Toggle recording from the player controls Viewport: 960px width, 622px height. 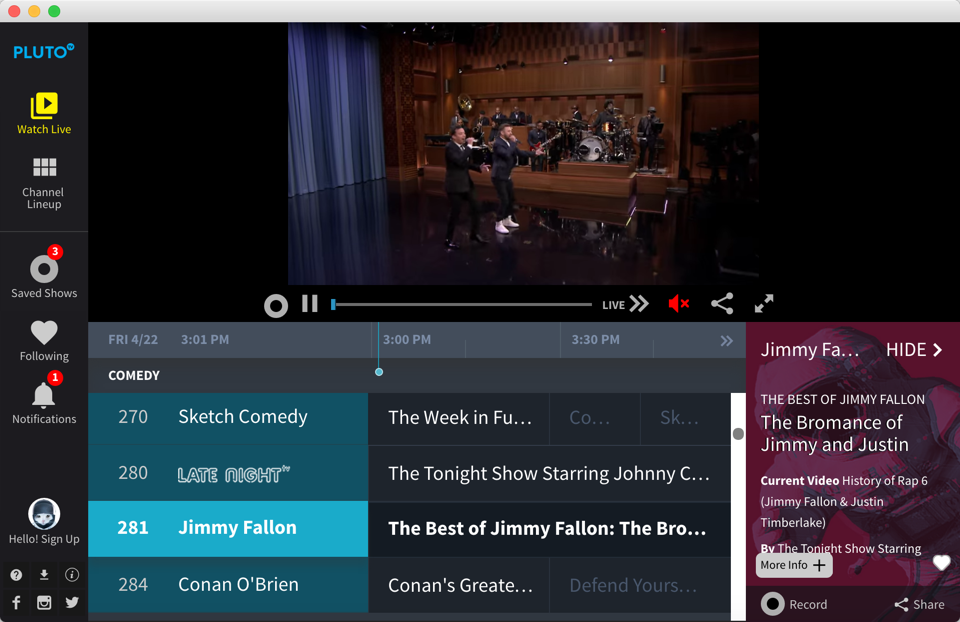tap(276, 305)
